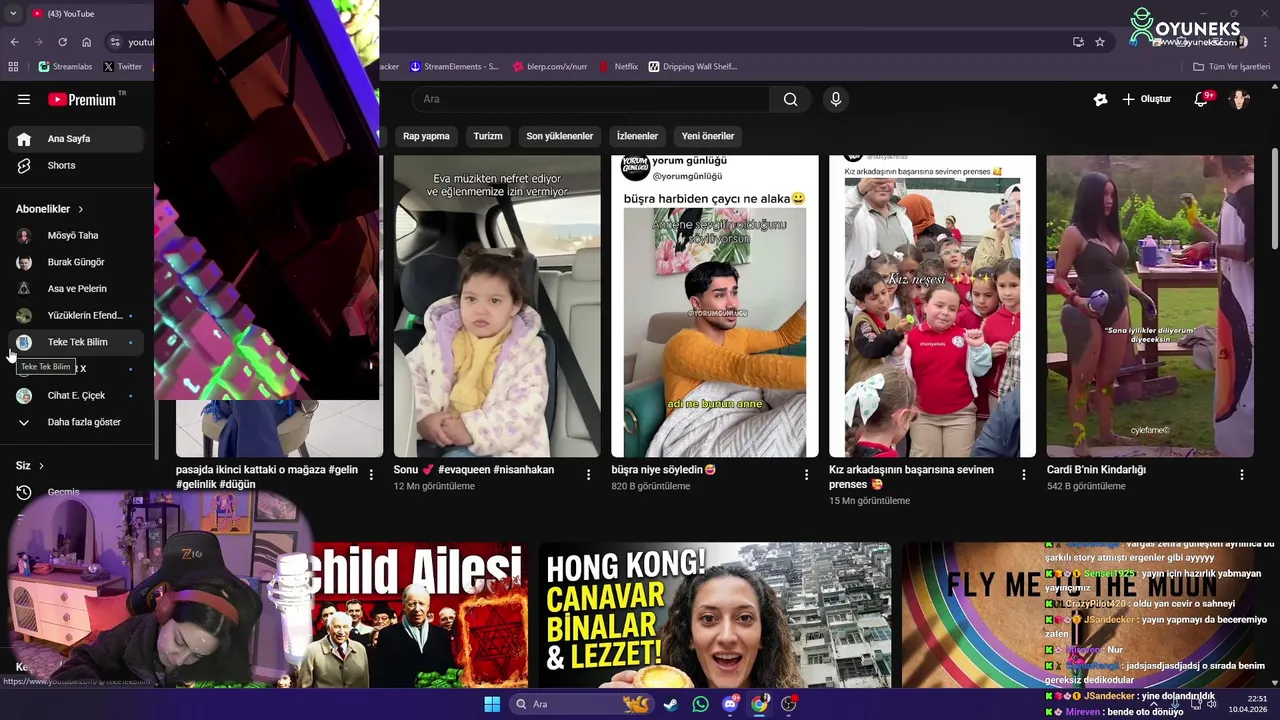The width and height of the screenshot is (1280, 720).
Task: Select the Turizm filter chip
Action: 488,136
